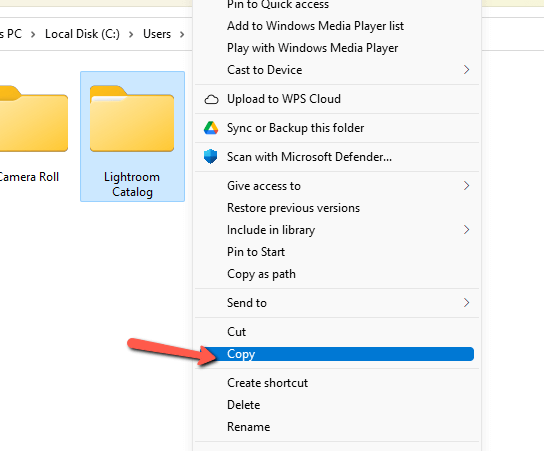
Task: Select Copy as path
Action: click(x=261, y=274)
